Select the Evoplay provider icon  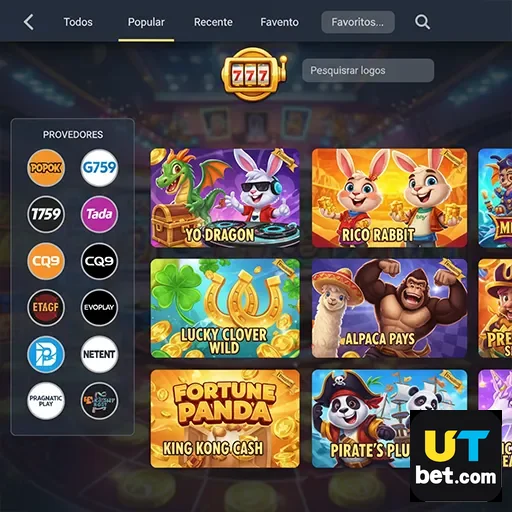99,307
